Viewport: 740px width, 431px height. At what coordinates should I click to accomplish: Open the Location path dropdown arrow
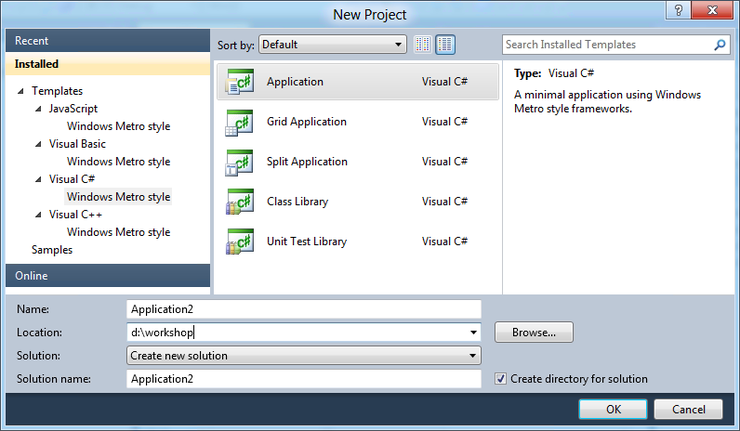[x=473, y=332]
